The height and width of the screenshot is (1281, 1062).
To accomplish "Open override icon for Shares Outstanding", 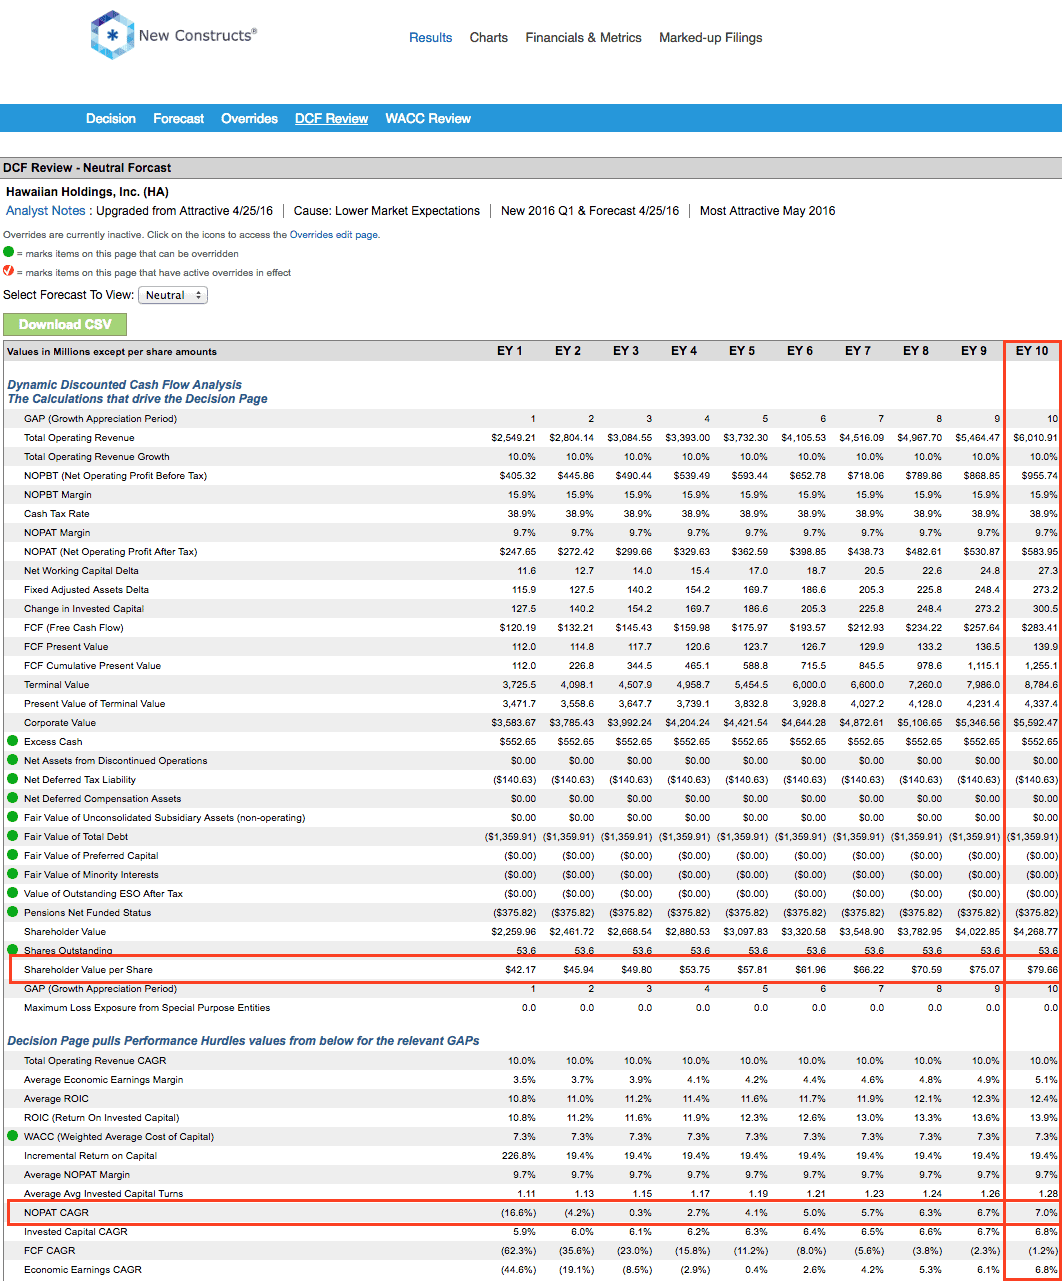I will click(12, 949).
